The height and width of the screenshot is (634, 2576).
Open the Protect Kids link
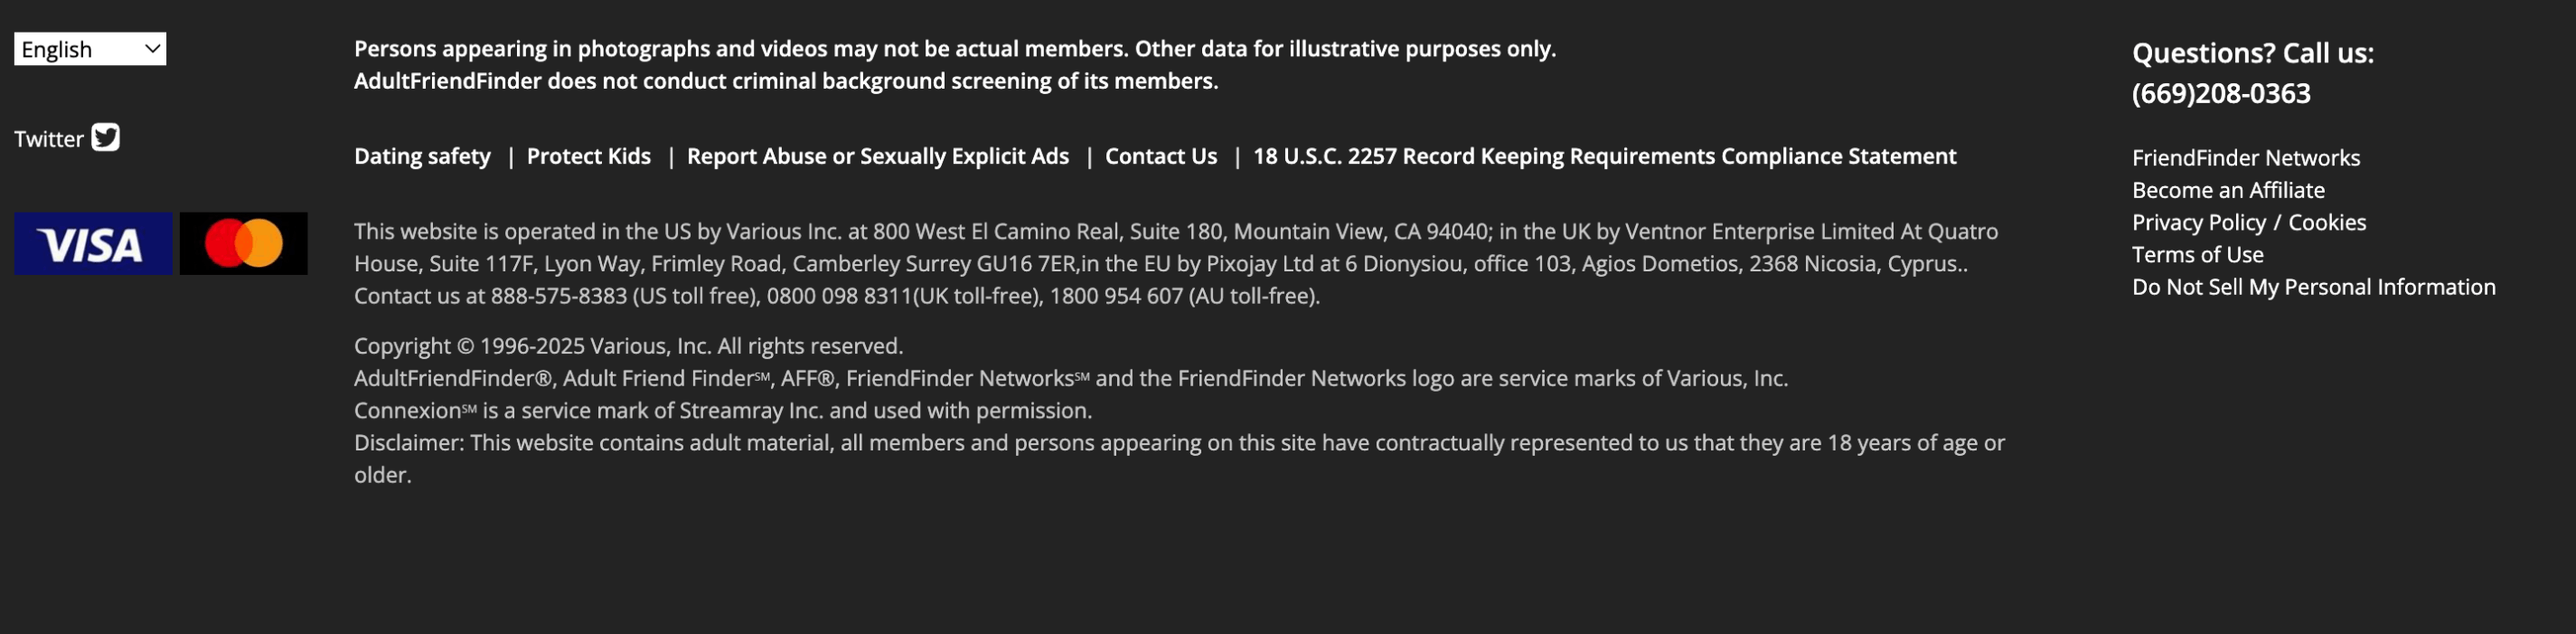pyautogui.click(x=588, y=156)
